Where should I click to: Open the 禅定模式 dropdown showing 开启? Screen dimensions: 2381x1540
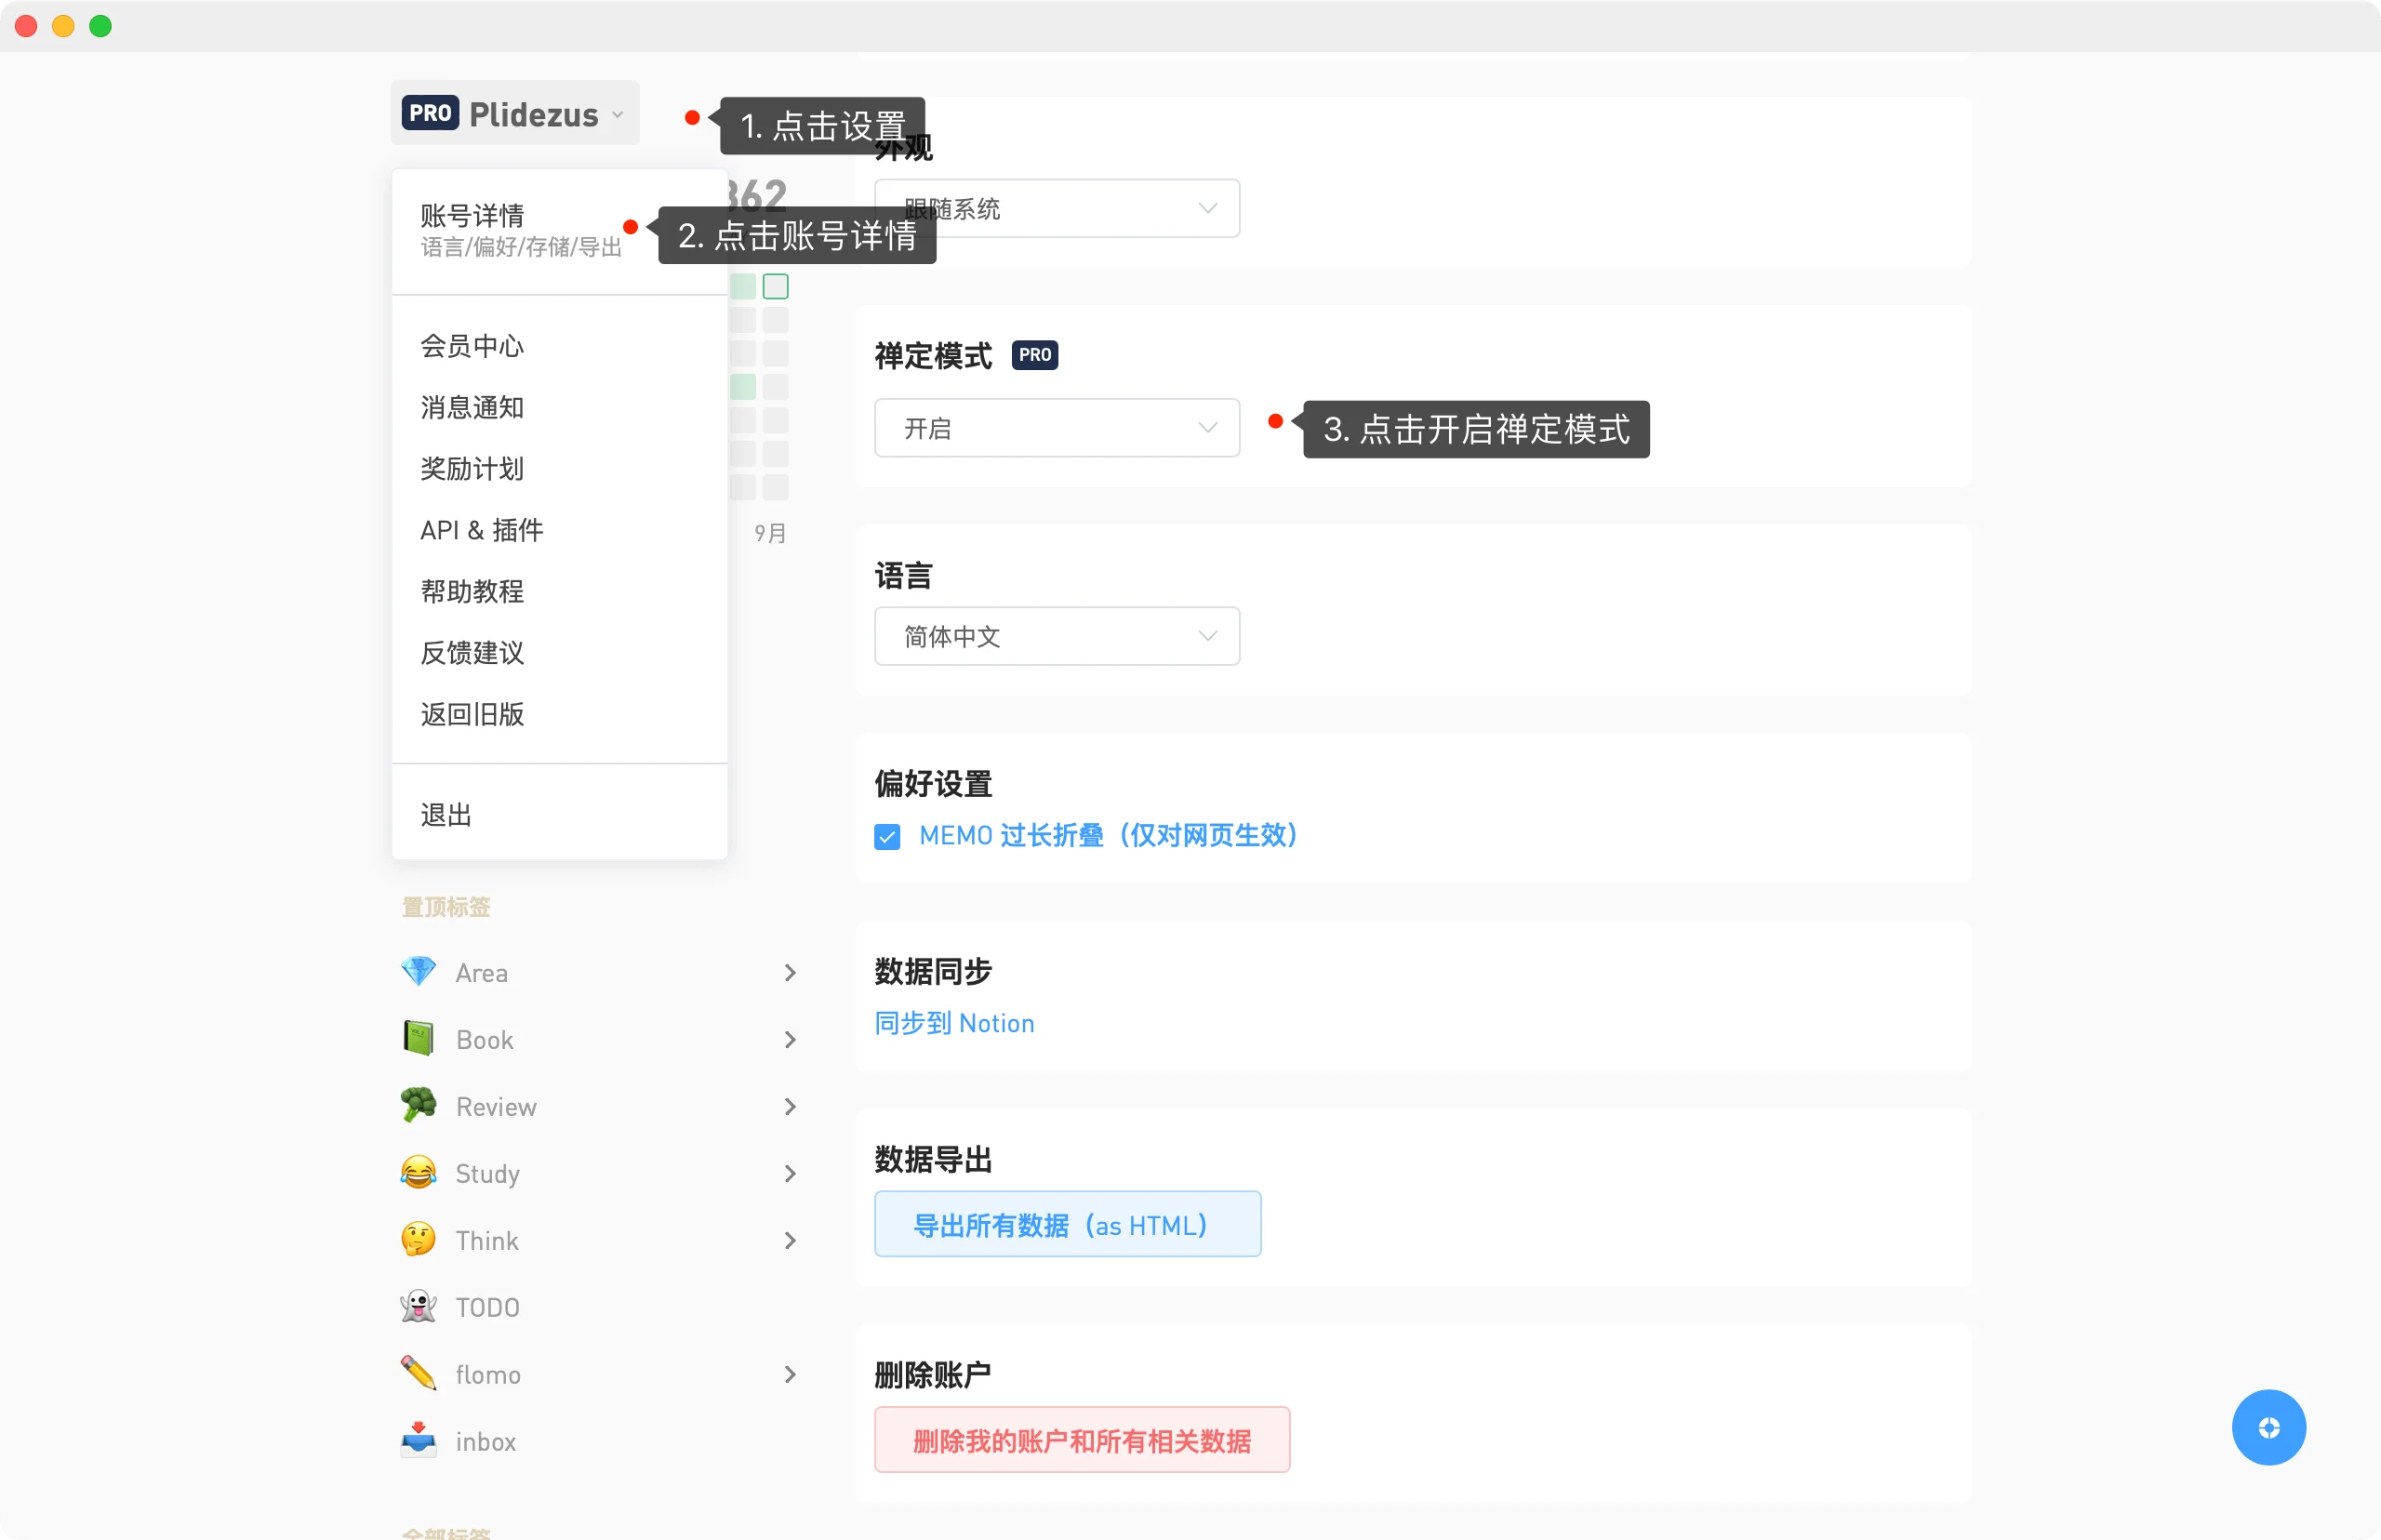pos(1057,428)
